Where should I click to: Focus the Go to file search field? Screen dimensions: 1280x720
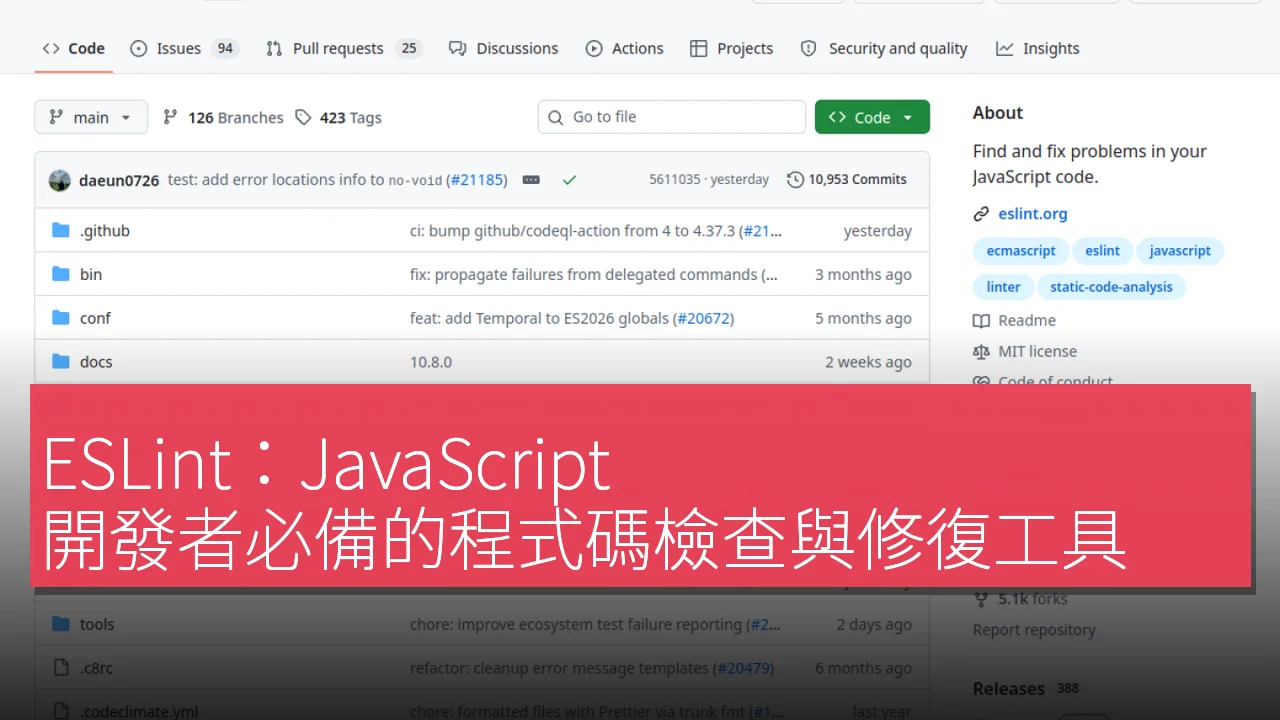[672, 117]
